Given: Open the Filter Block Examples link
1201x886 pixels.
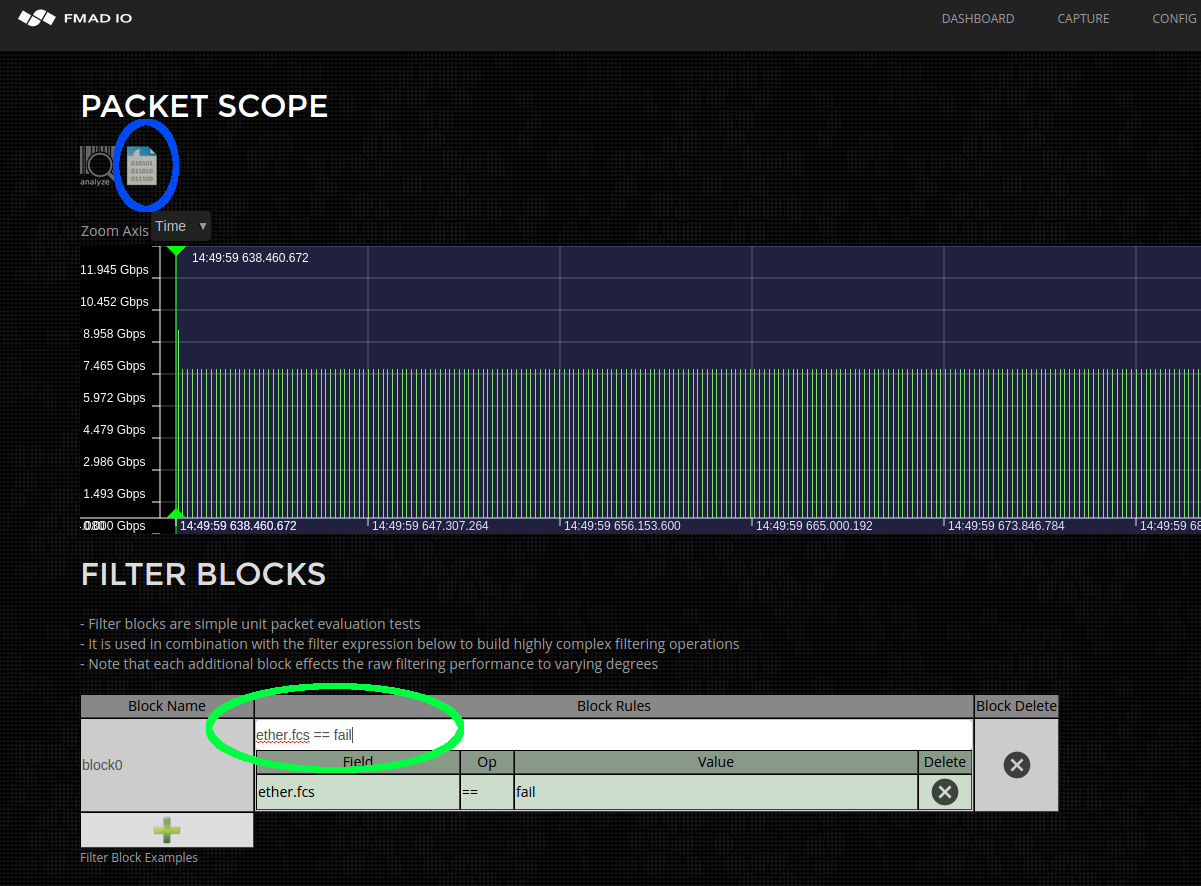Looking at the screenshot, I should (x=139, y=857).
